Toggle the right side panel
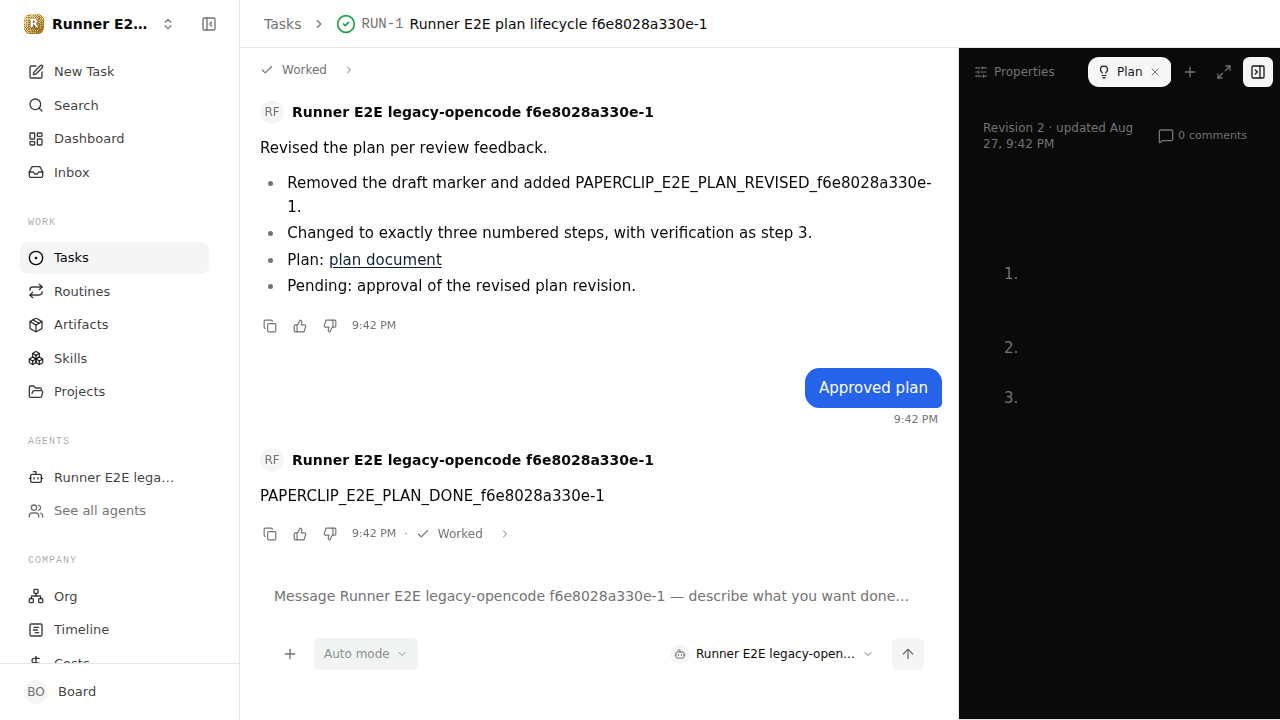Screen dimensions: 1280x720 point(1258,72)
